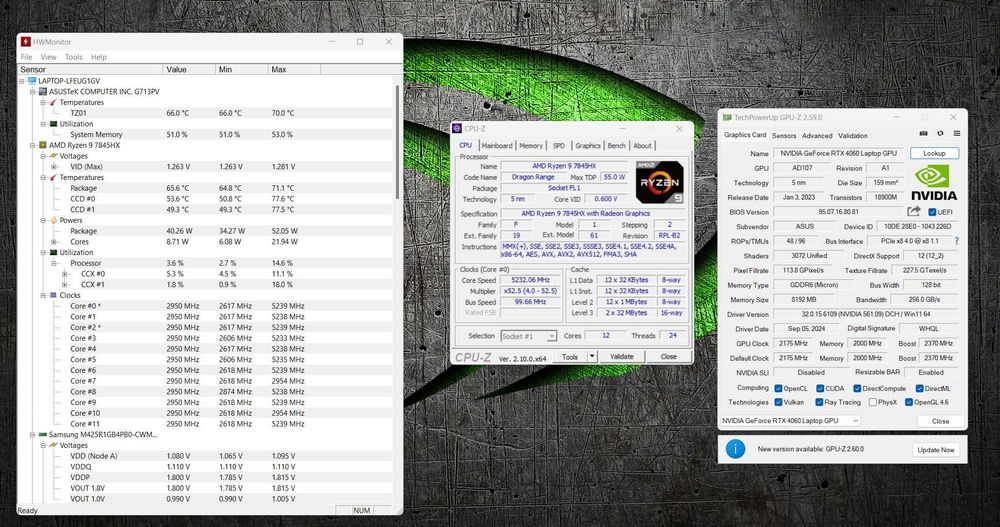This screenshot has width=1000, height=527.
Task: Toggle the OpenCL checkbox
Action: tap(778, 389)
